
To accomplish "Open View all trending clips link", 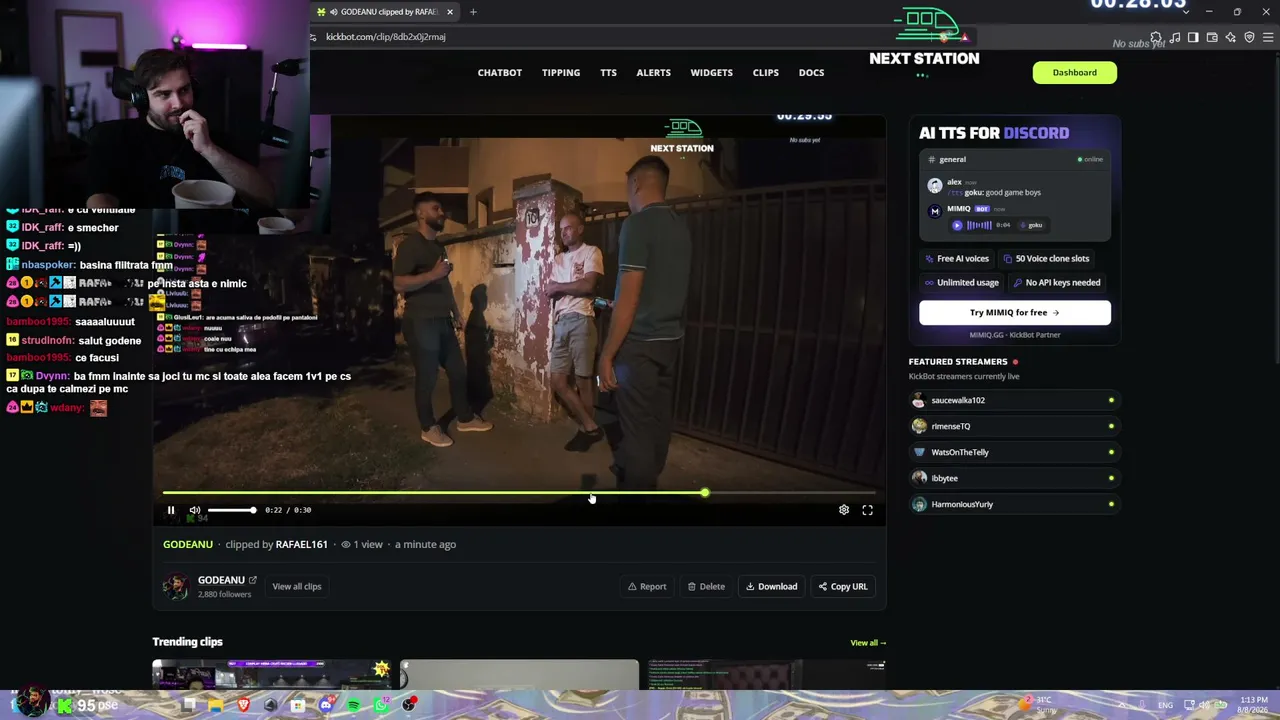I will (868, 643).
